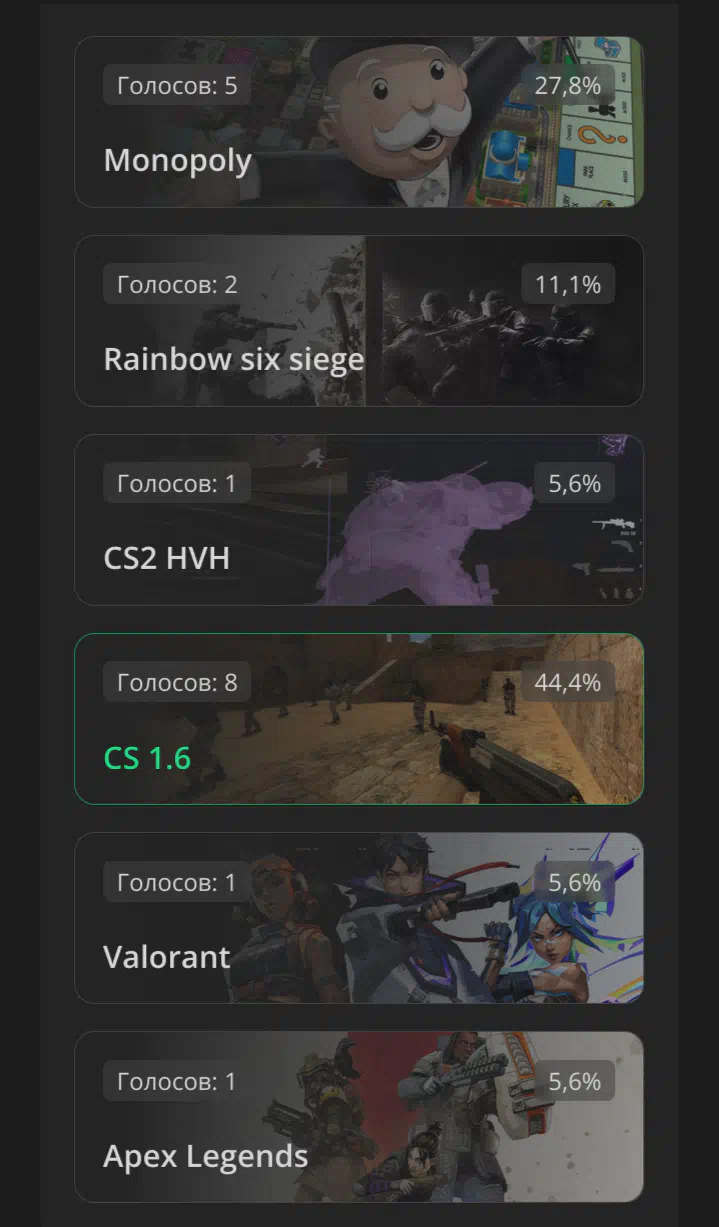Viewport: 719px width, 1227px height.
Task: Open the Valorant poll option
Action: [359, 918]
